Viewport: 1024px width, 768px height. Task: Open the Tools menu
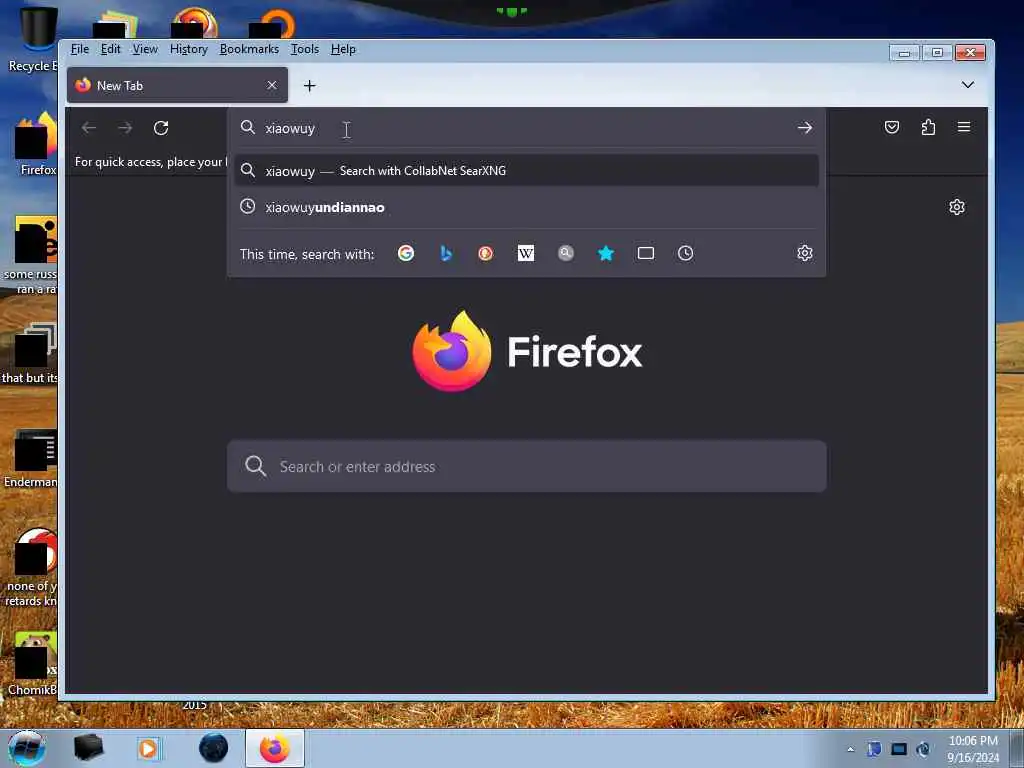(304, 49)
